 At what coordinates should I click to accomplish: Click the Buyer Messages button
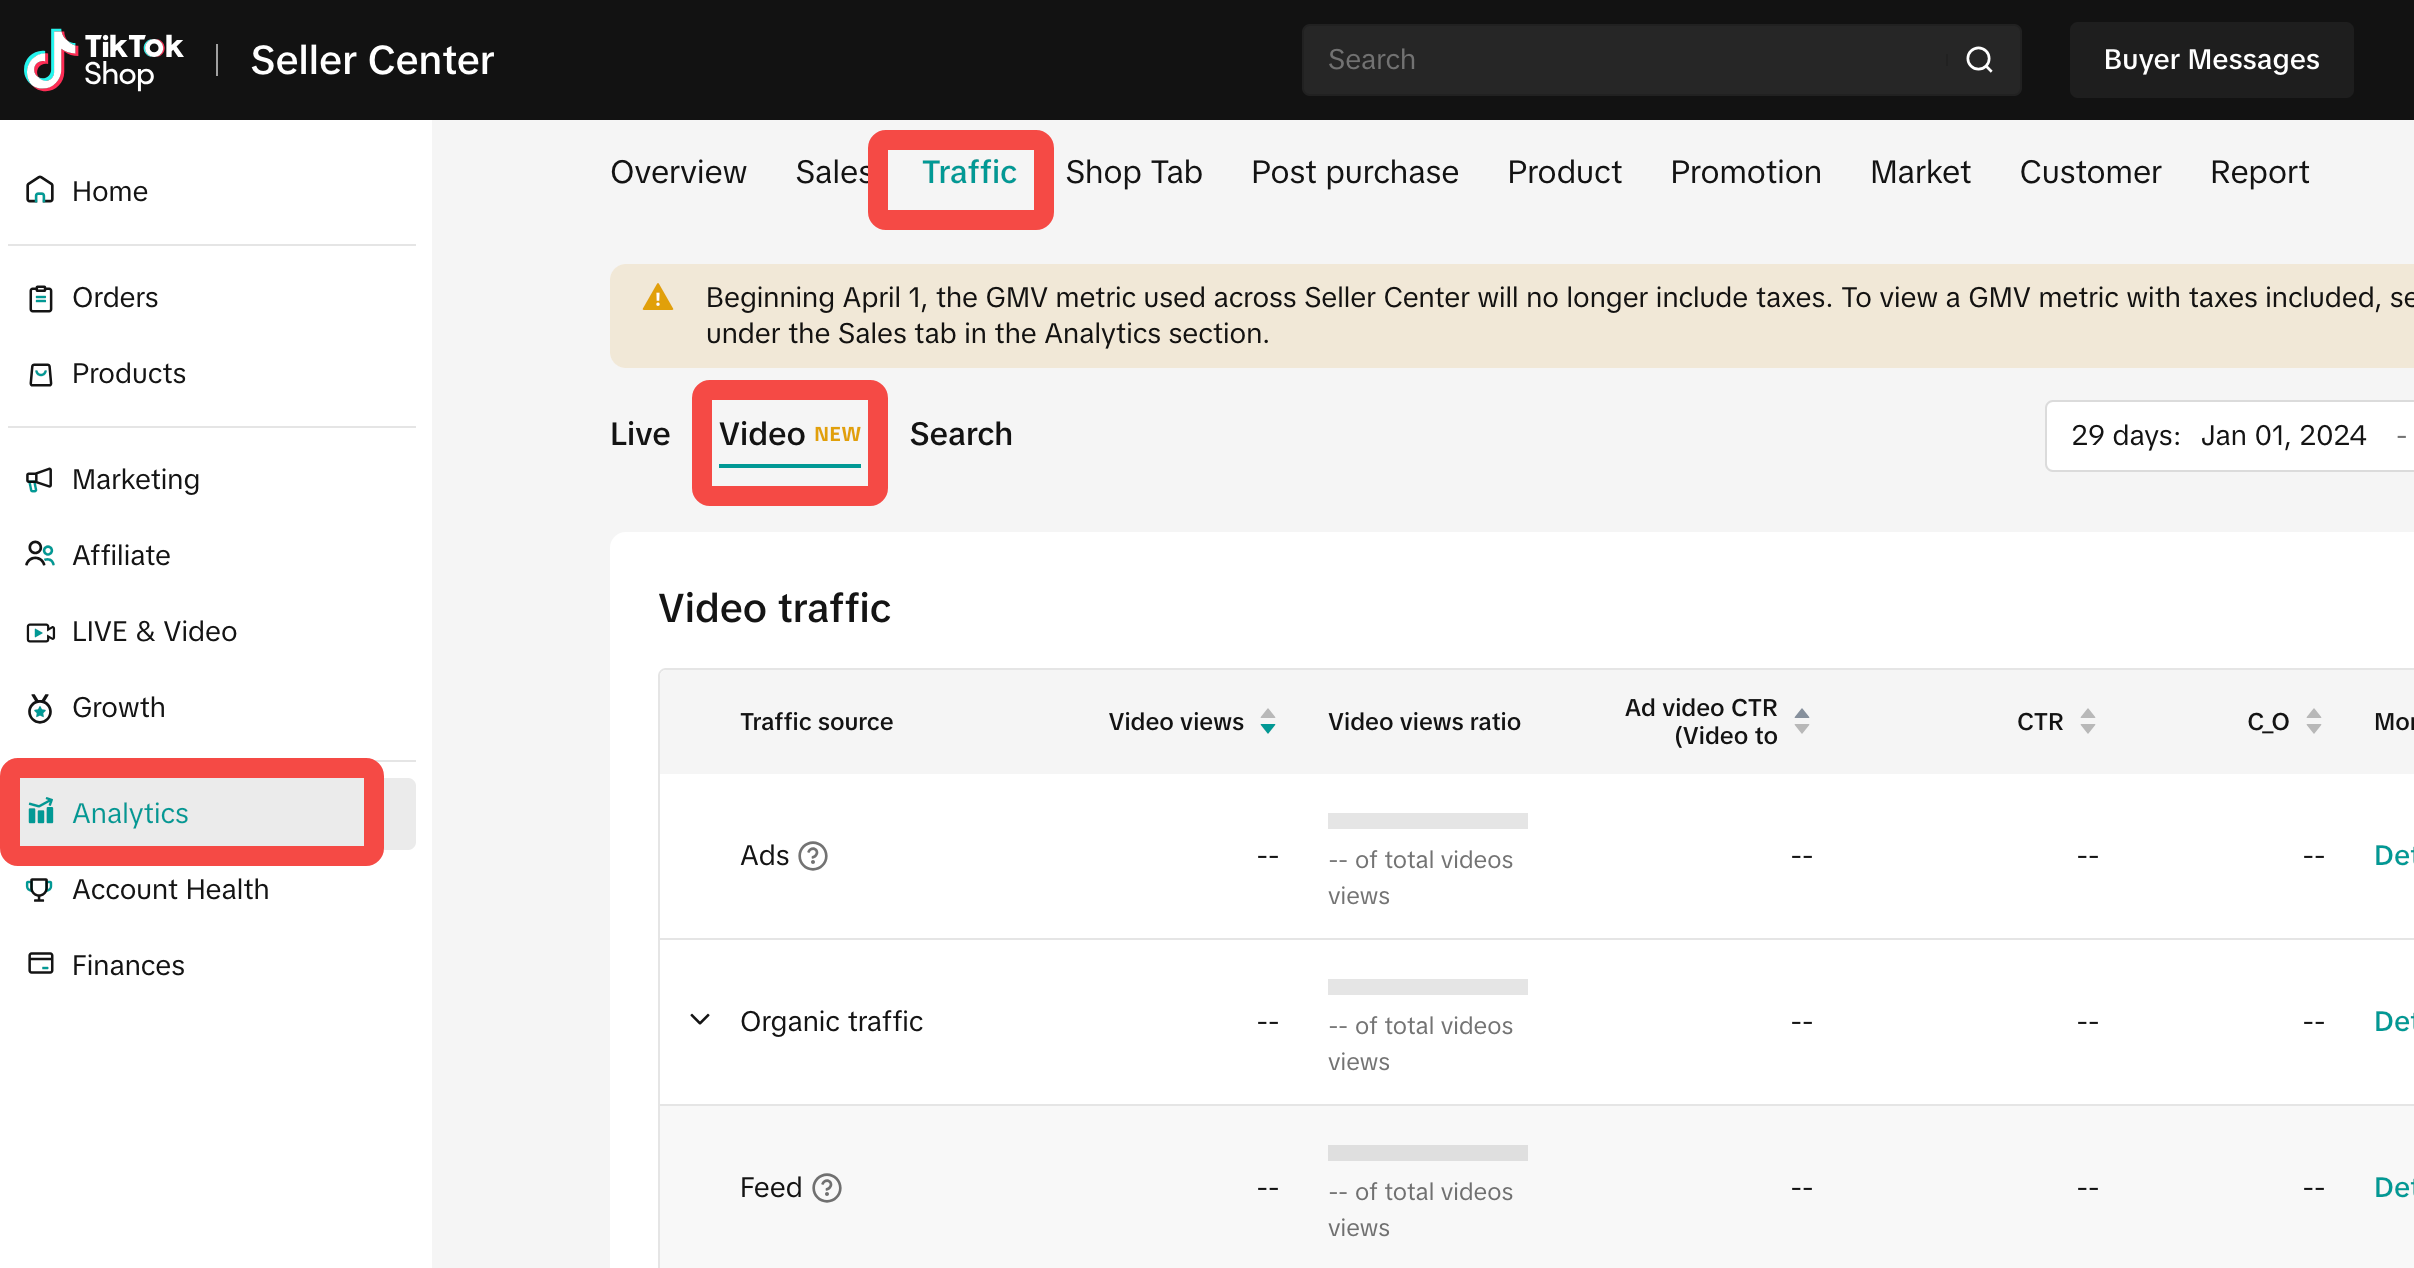coord(2211,60)
